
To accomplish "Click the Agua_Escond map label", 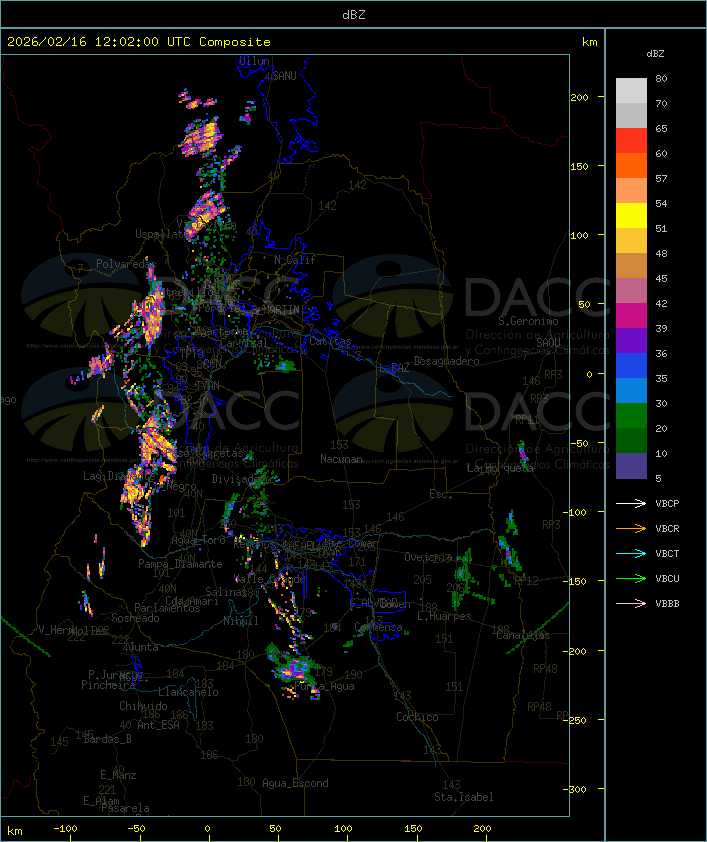I will coord(295,783).
